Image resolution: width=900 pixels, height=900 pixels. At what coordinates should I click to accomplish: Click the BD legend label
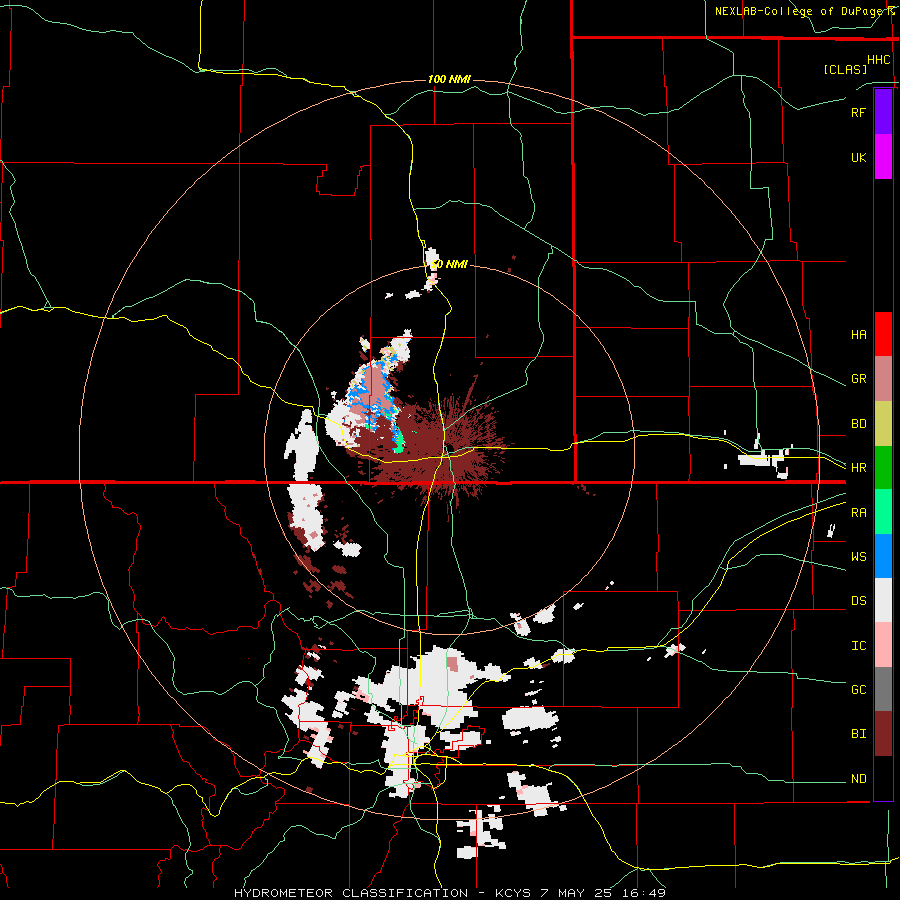tap(858, 424)
